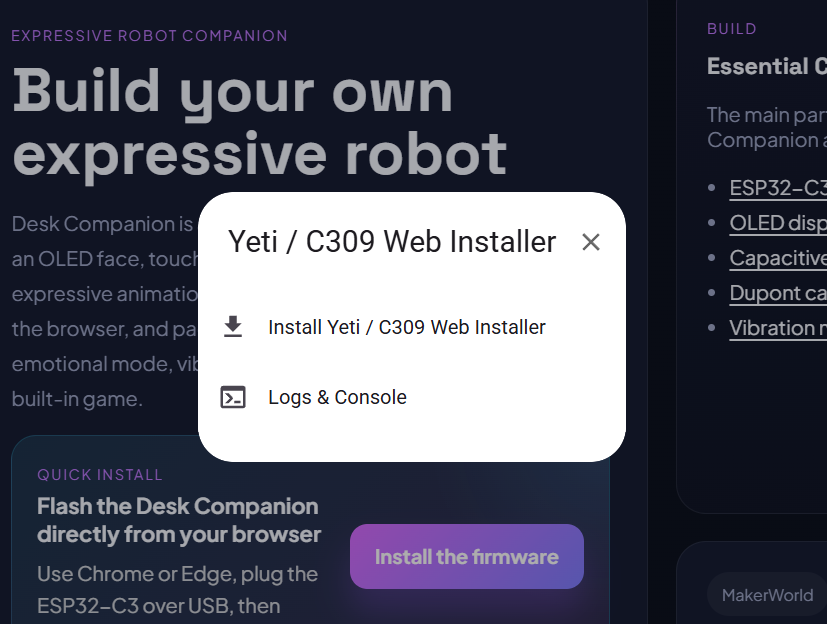Click the Flash the Desk Companion heading

click(x=178, y=520)
